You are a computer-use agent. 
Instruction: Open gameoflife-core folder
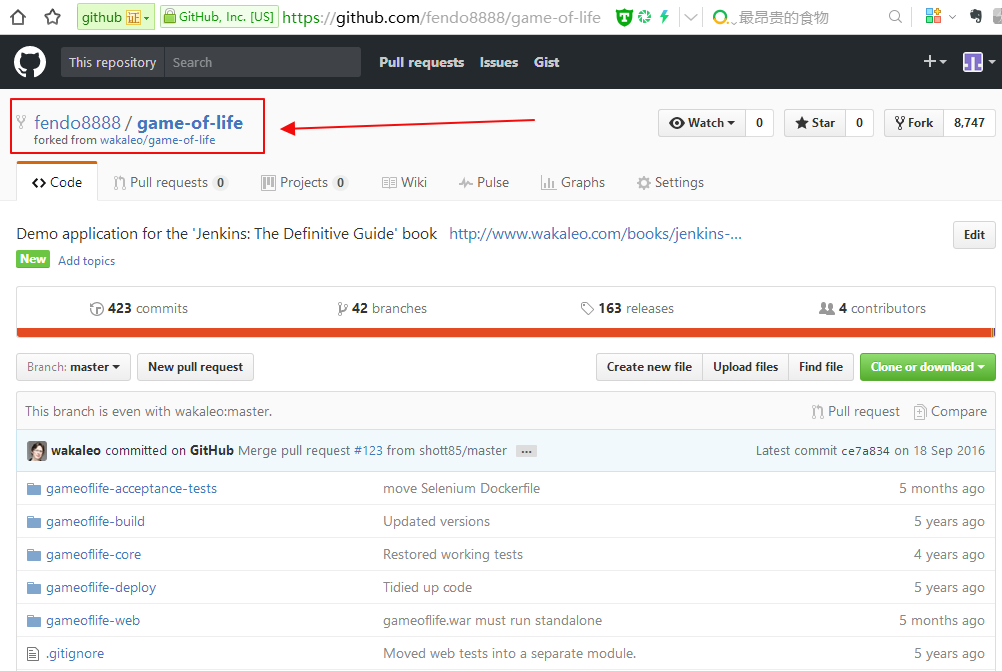click(93, 555)
